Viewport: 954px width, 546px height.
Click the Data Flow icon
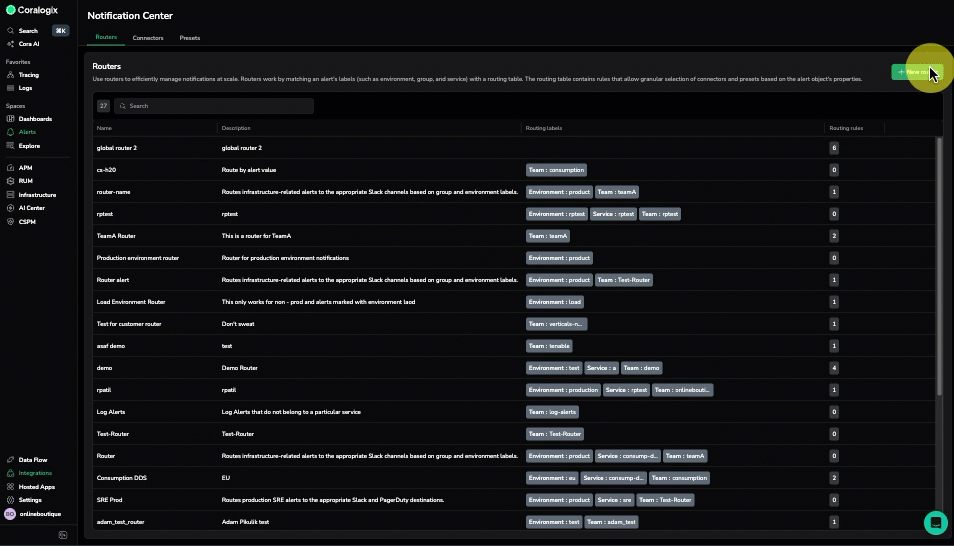coord(10,460)
